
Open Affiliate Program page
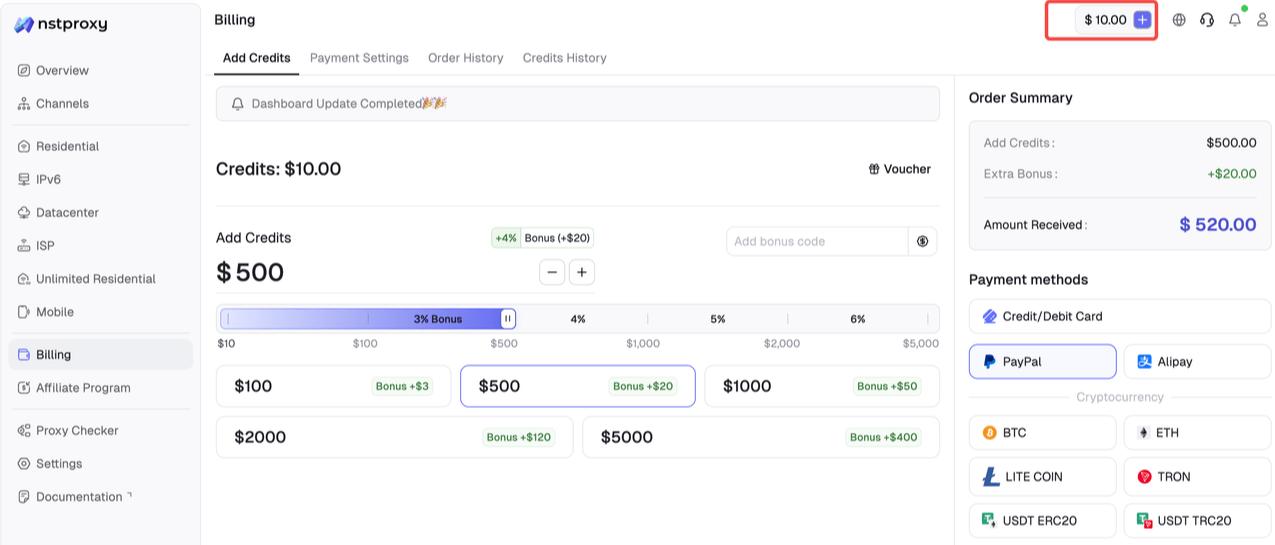[83, 387]
